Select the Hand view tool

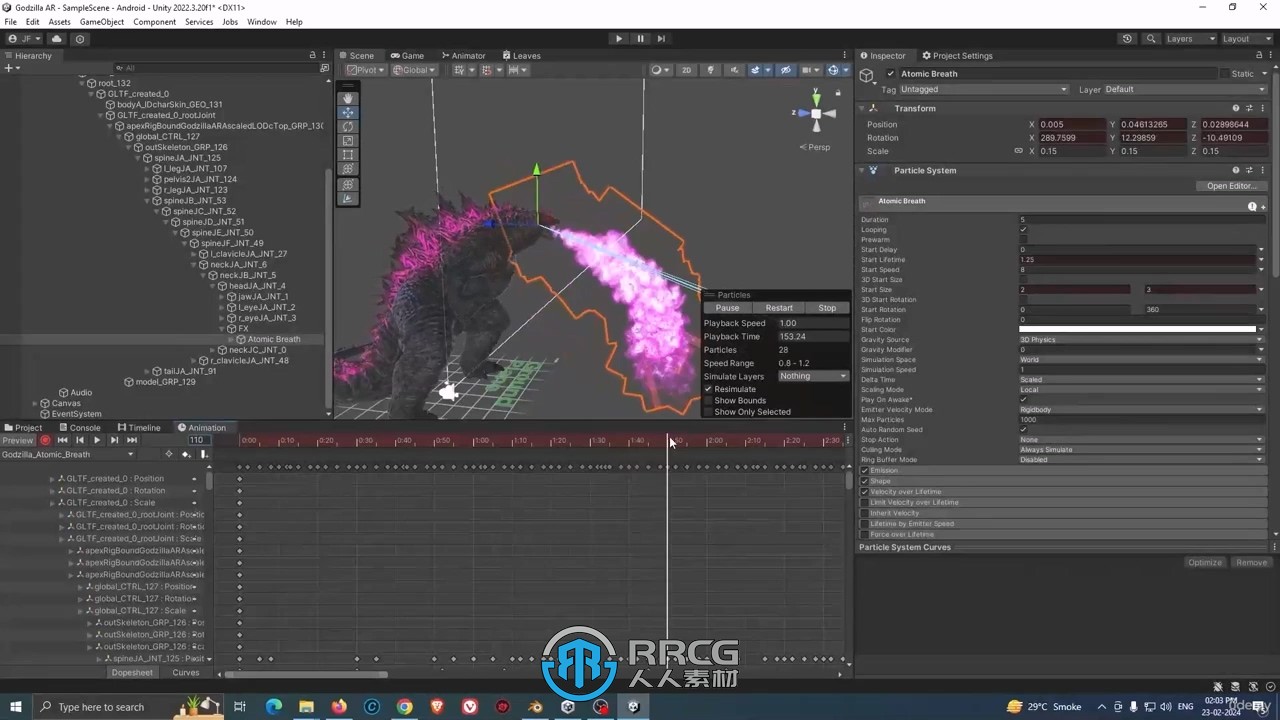click(348, 98)
